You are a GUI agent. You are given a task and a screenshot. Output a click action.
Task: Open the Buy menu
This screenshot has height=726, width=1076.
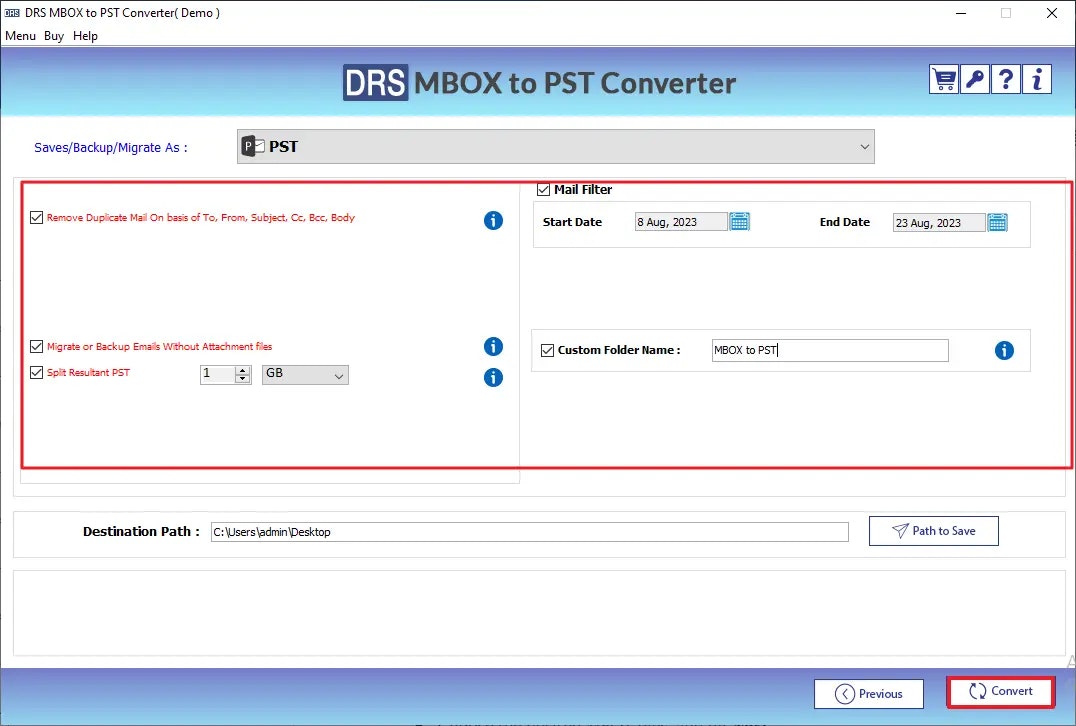[54, 36]
